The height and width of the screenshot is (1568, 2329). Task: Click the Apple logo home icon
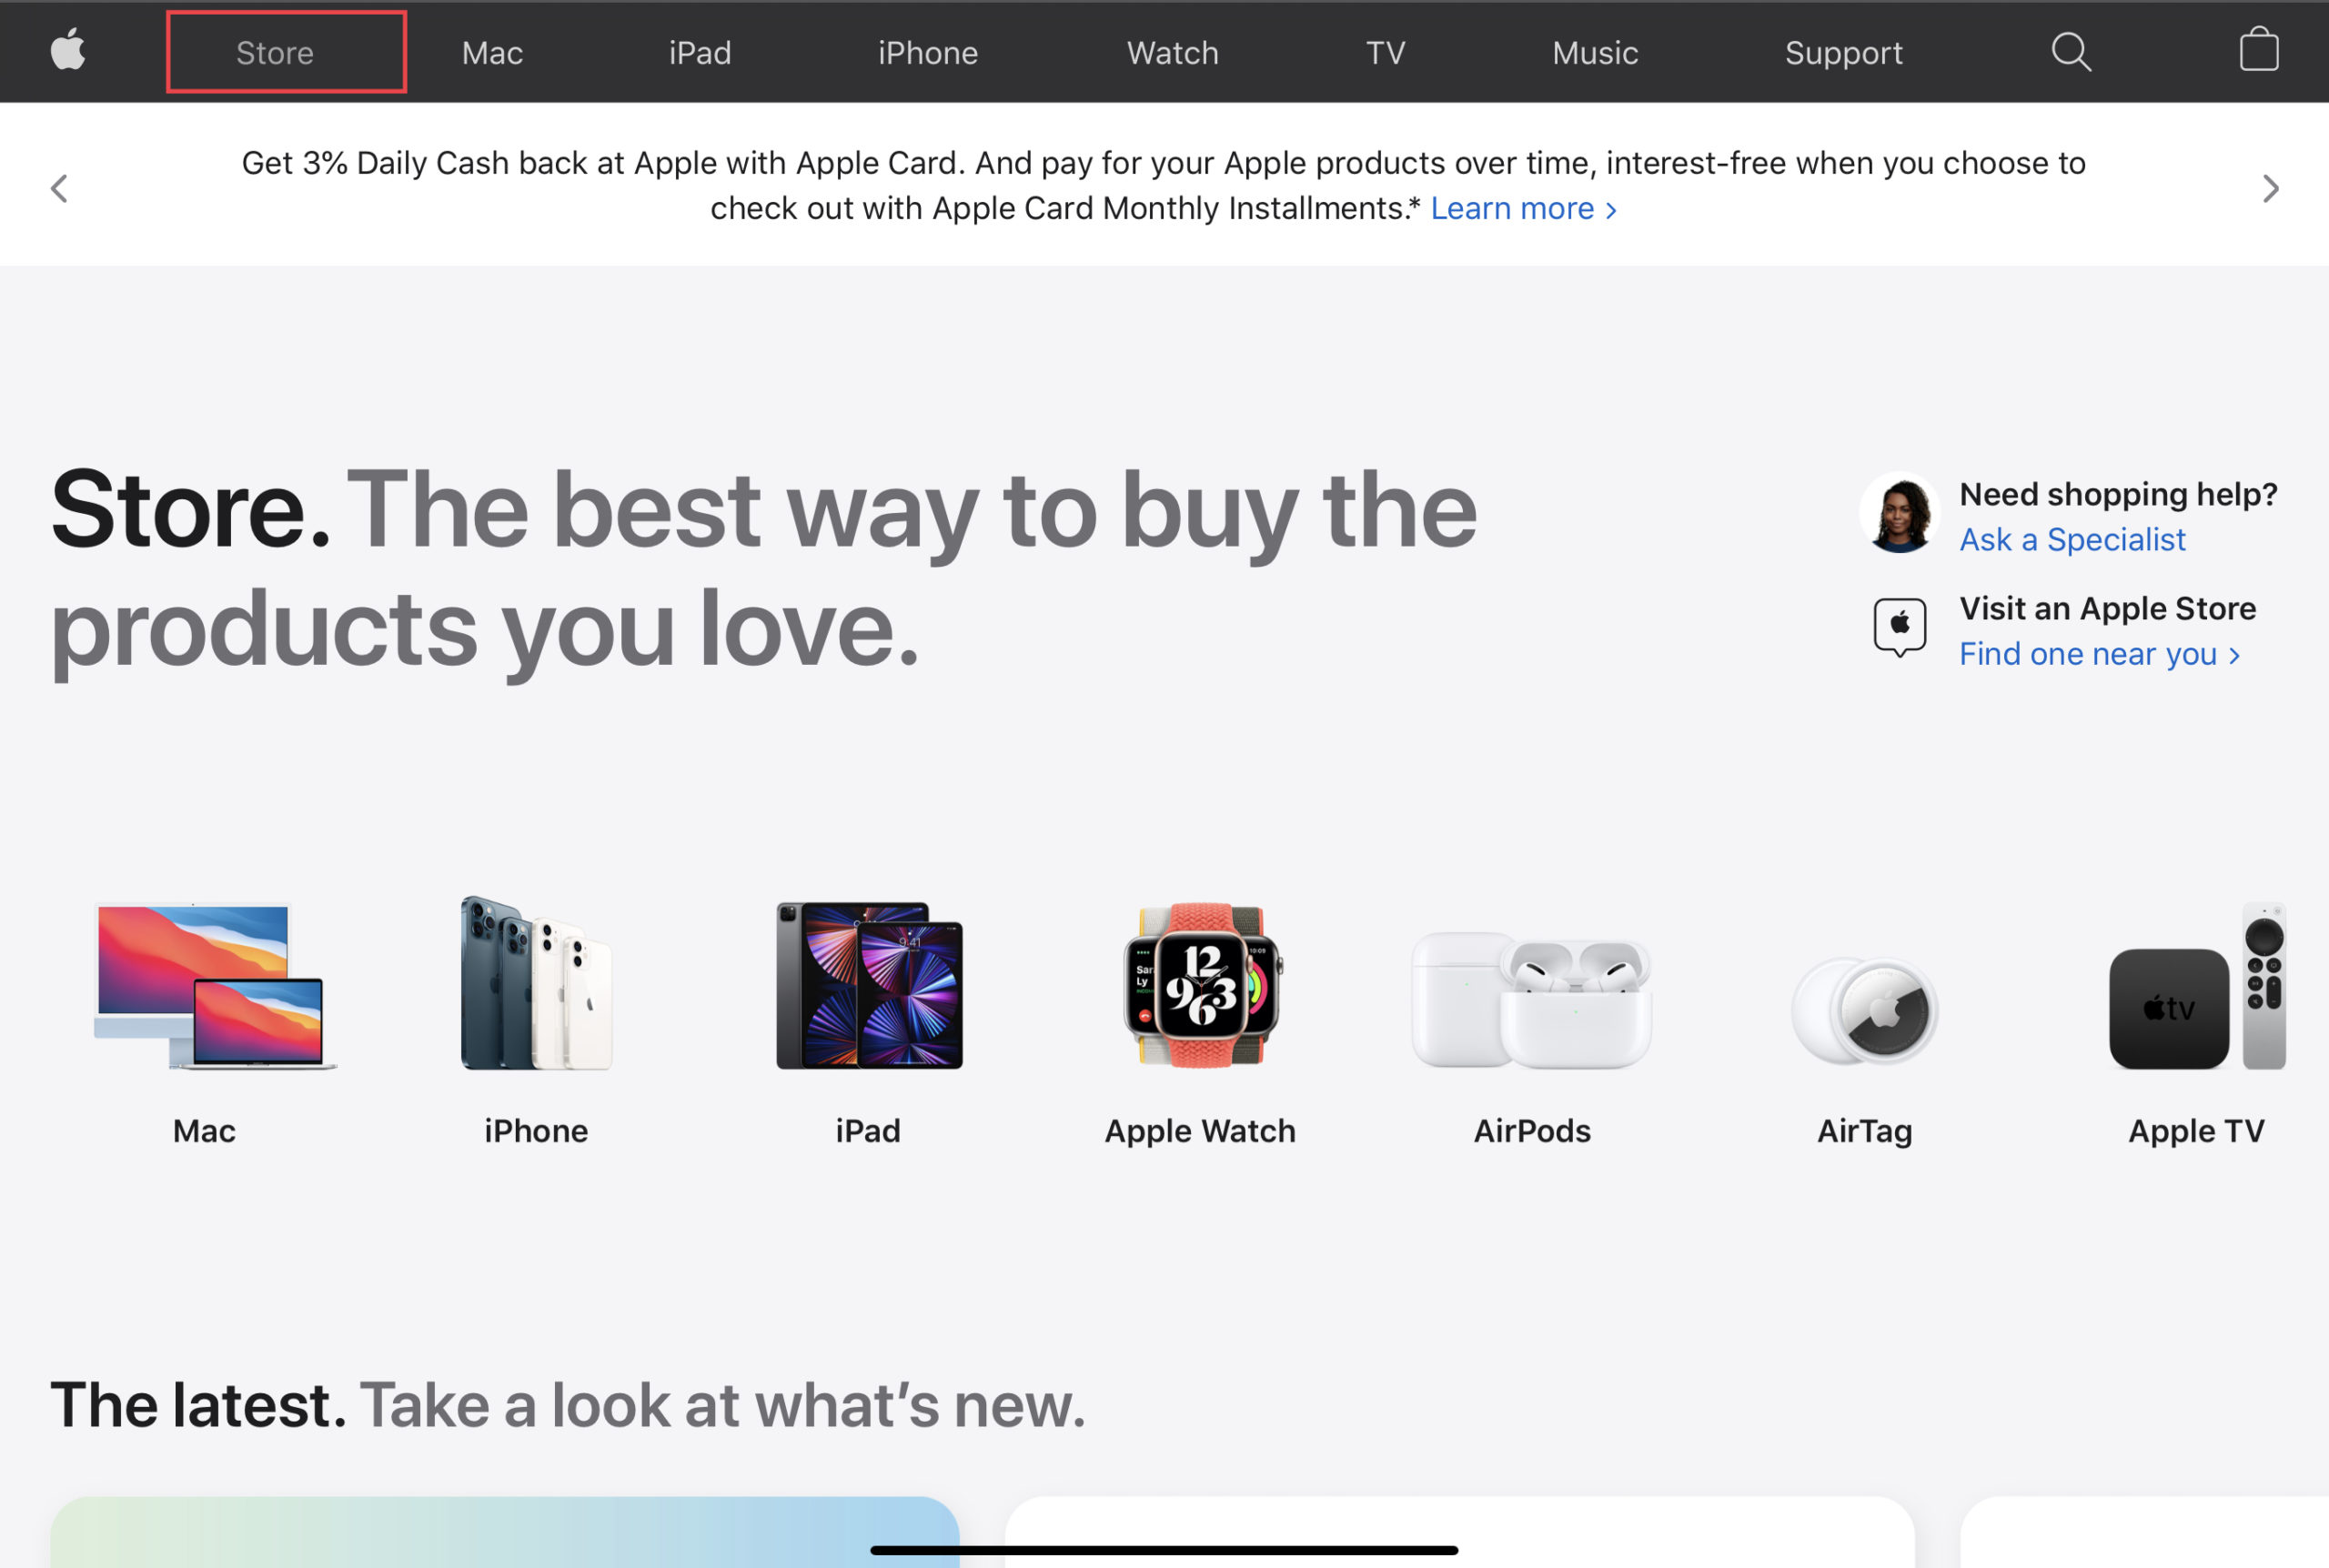(68, 50)
